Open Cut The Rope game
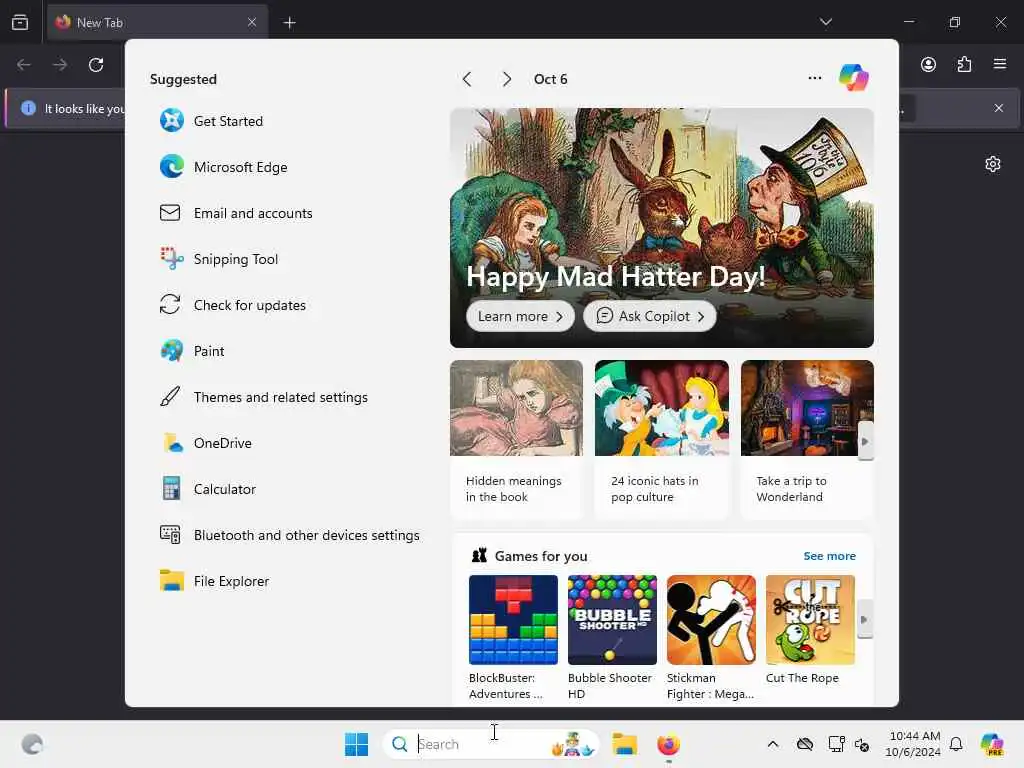 point(810,630)
